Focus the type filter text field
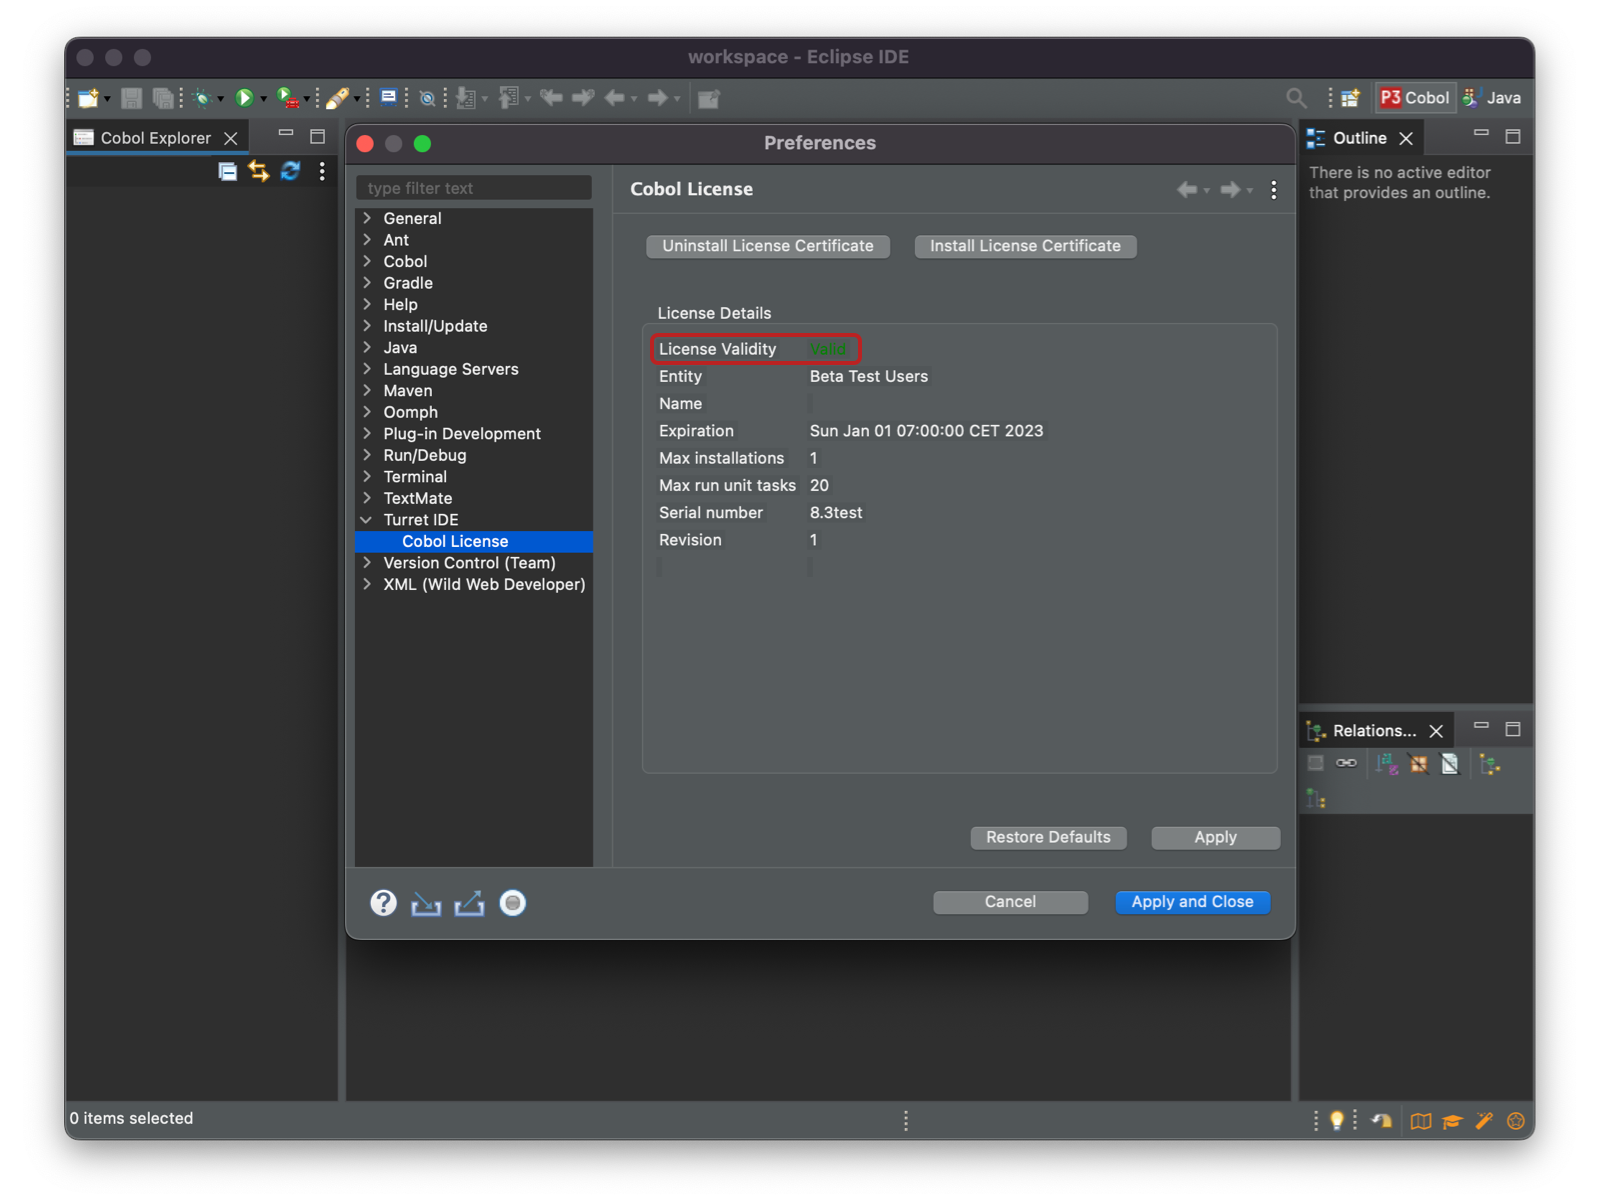1600x1200 pixels. (474, 188)
